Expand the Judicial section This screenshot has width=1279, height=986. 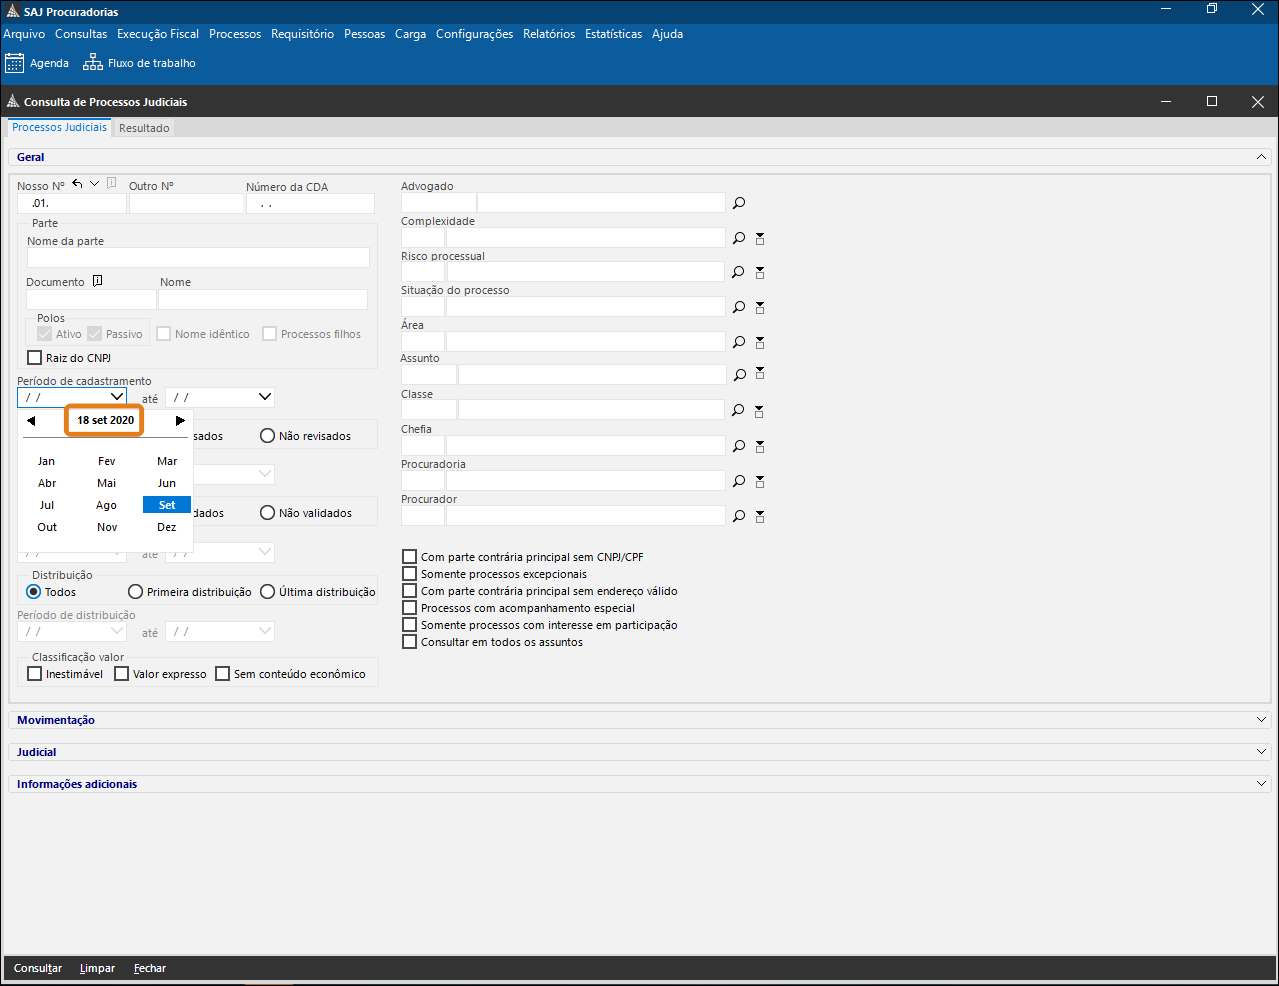coord(1261,752)
